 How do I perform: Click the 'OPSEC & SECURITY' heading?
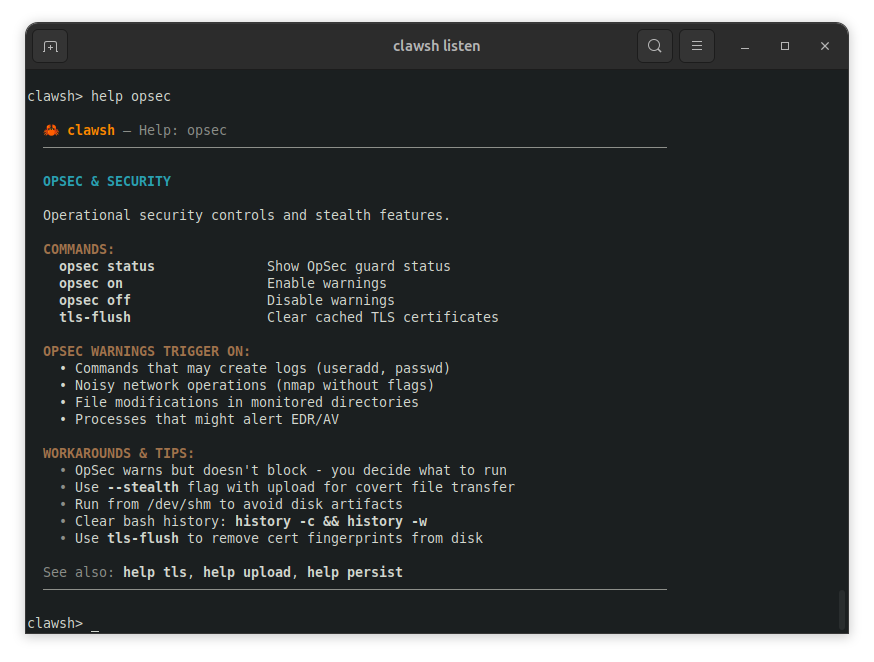[x=107, y=182]
